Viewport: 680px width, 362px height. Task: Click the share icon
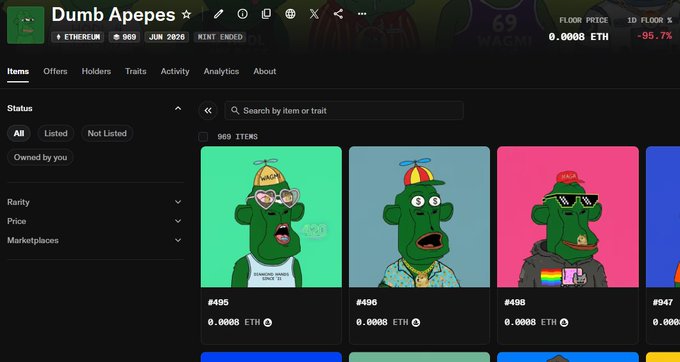338,14
